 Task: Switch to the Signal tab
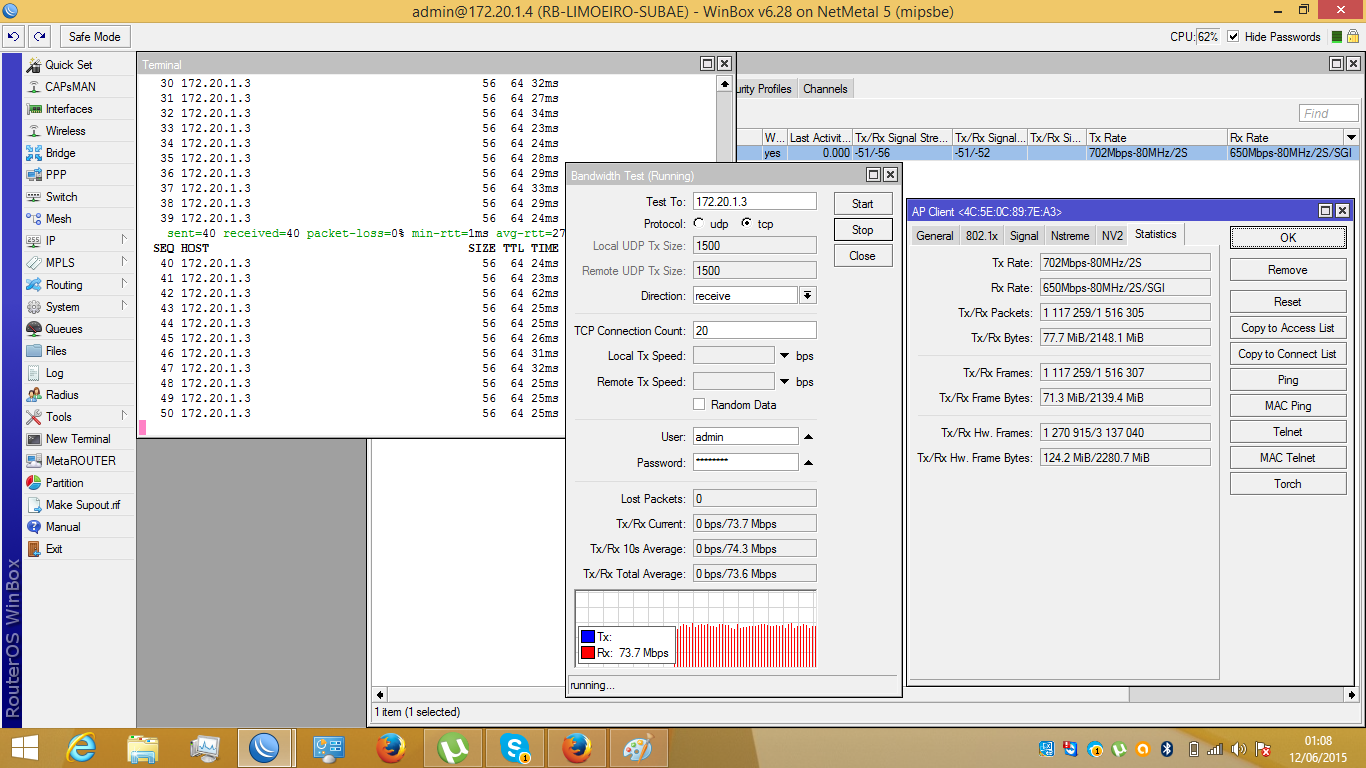1023,236
